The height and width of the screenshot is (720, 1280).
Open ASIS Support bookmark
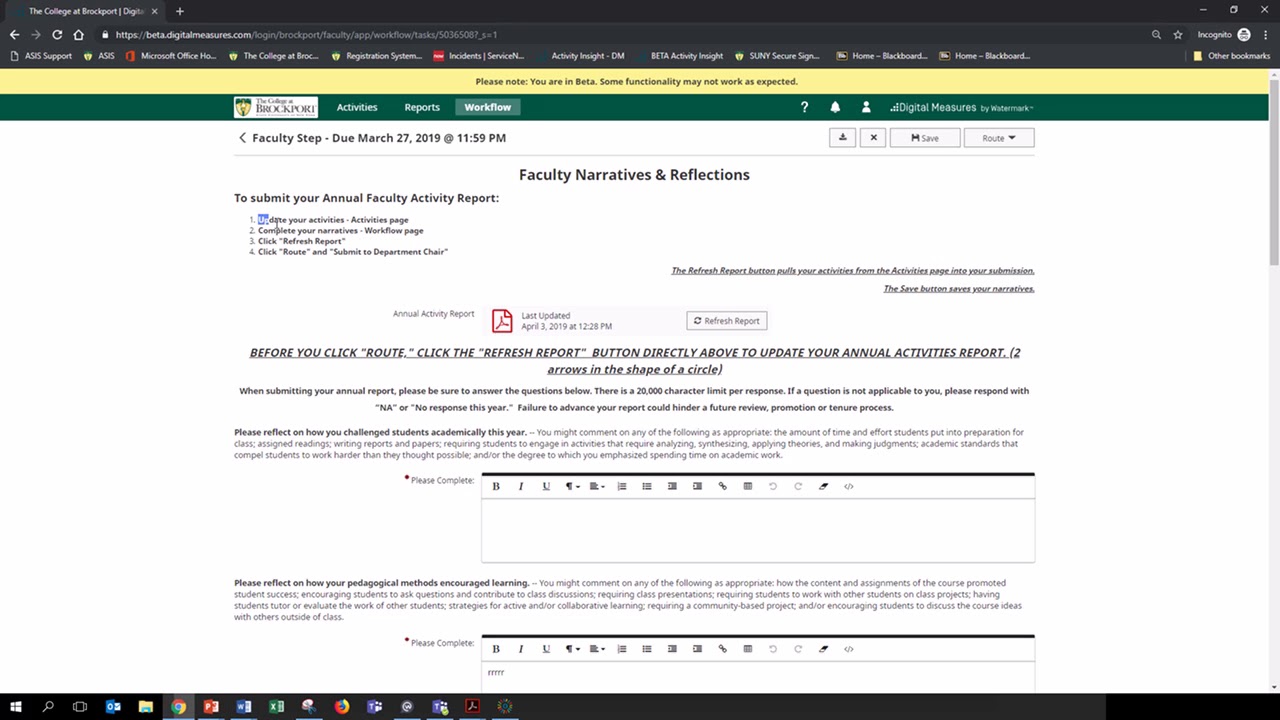pos(40,56)
